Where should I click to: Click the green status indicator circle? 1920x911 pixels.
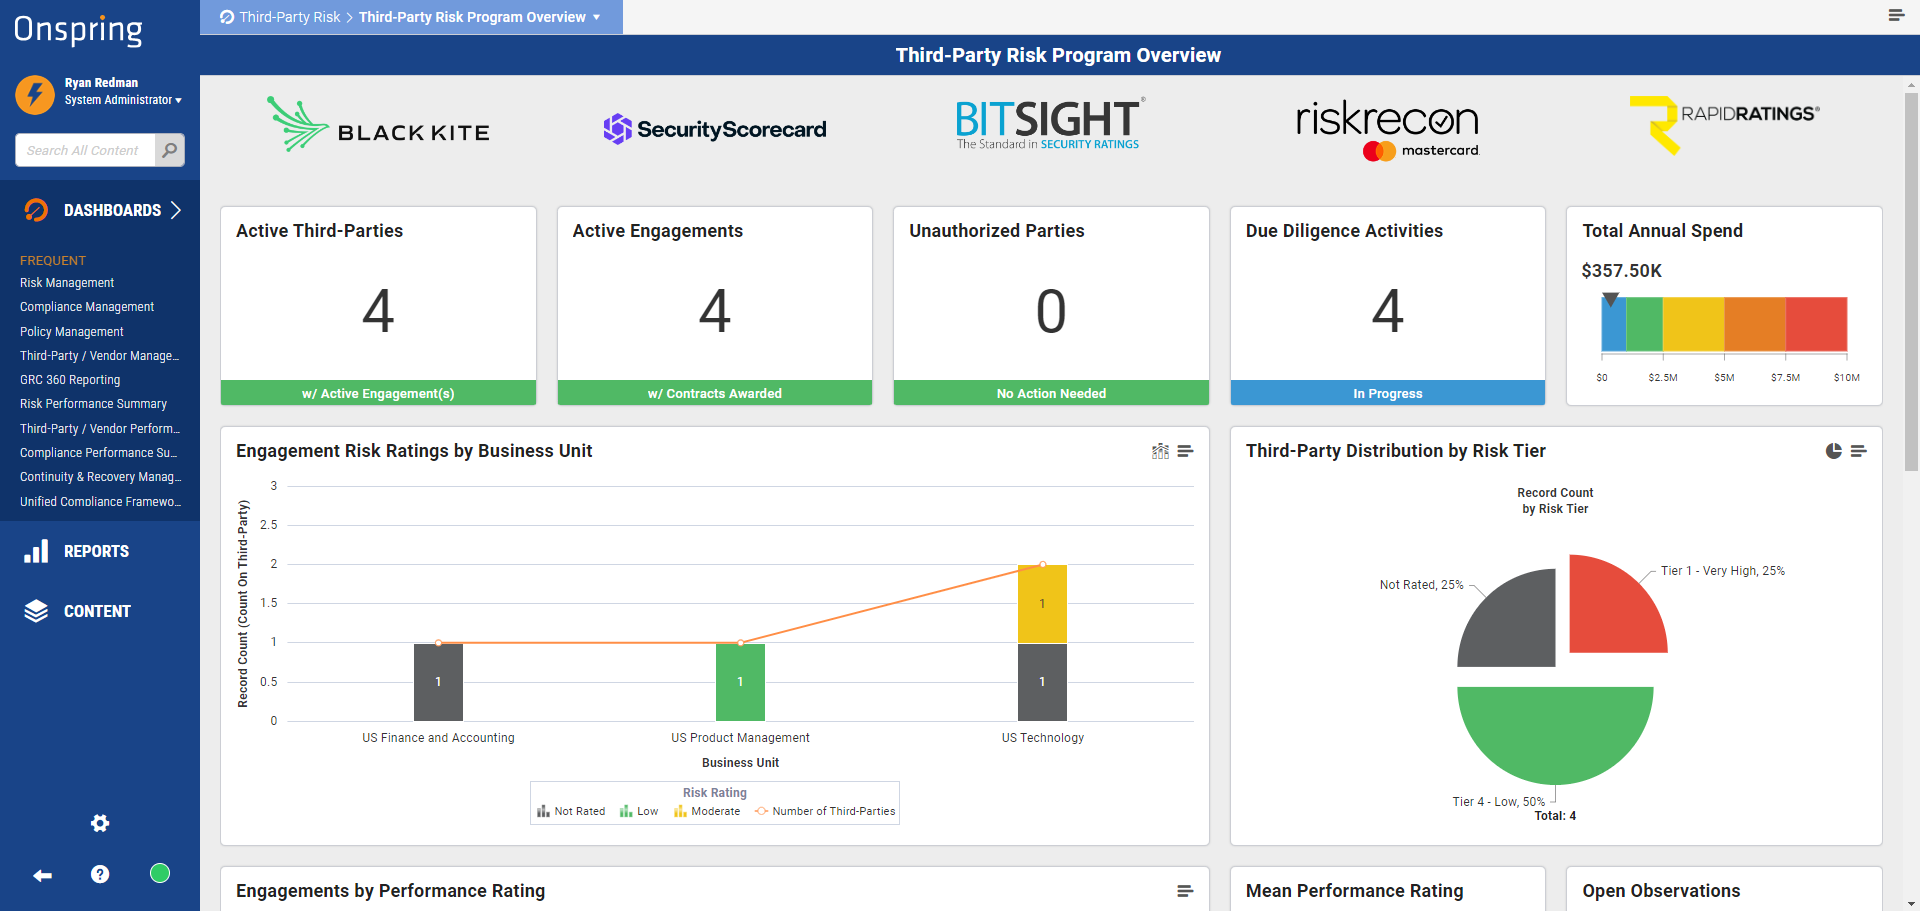(x=159, y=873)
